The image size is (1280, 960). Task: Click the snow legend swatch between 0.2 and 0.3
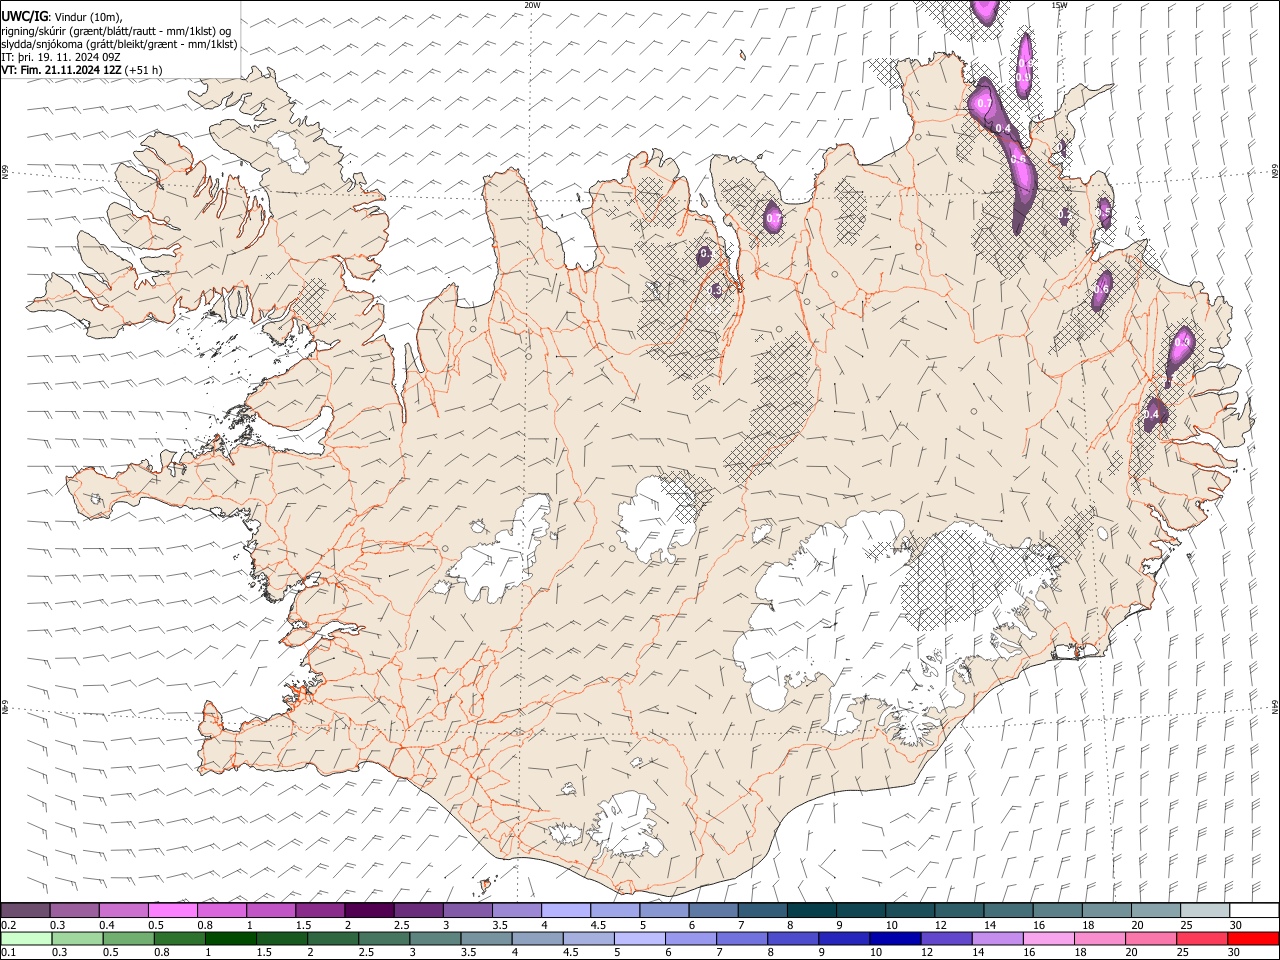(25, 910)
